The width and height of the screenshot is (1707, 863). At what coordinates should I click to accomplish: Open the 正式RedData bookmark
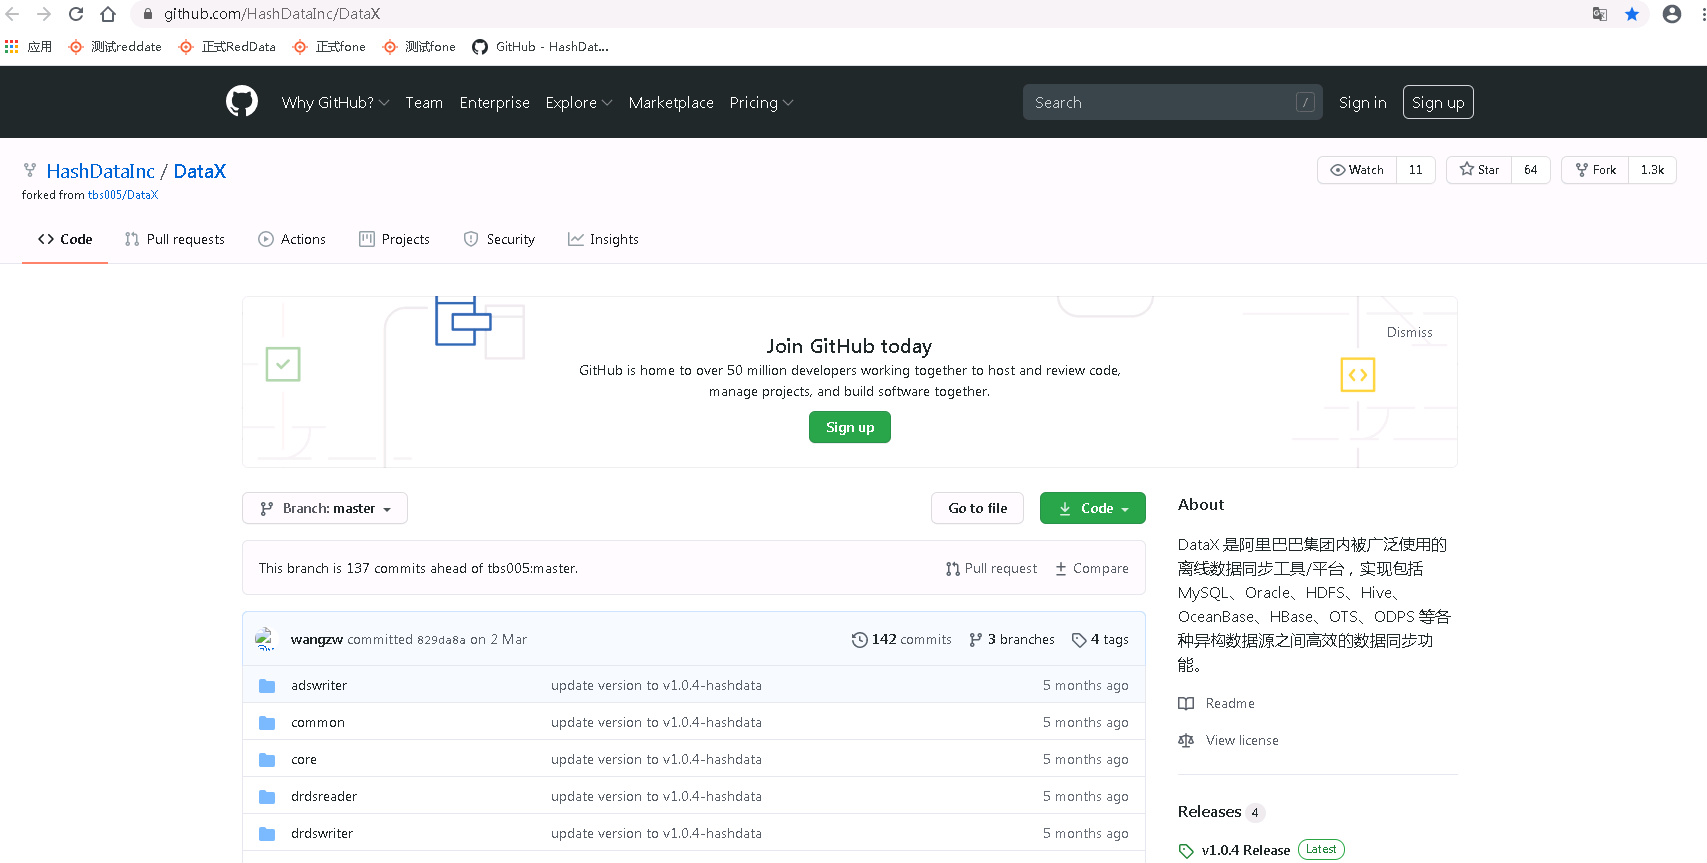[227, 47]
